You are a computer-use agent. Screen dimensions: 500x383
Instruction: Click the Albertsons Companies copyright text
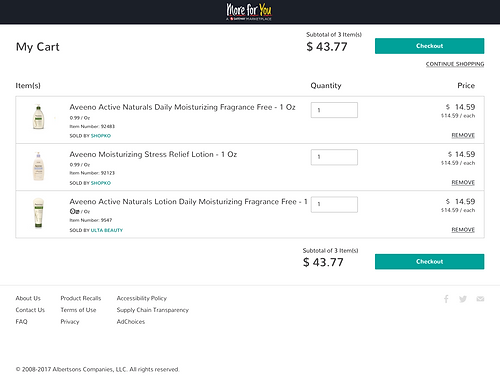tap(97, 369)
